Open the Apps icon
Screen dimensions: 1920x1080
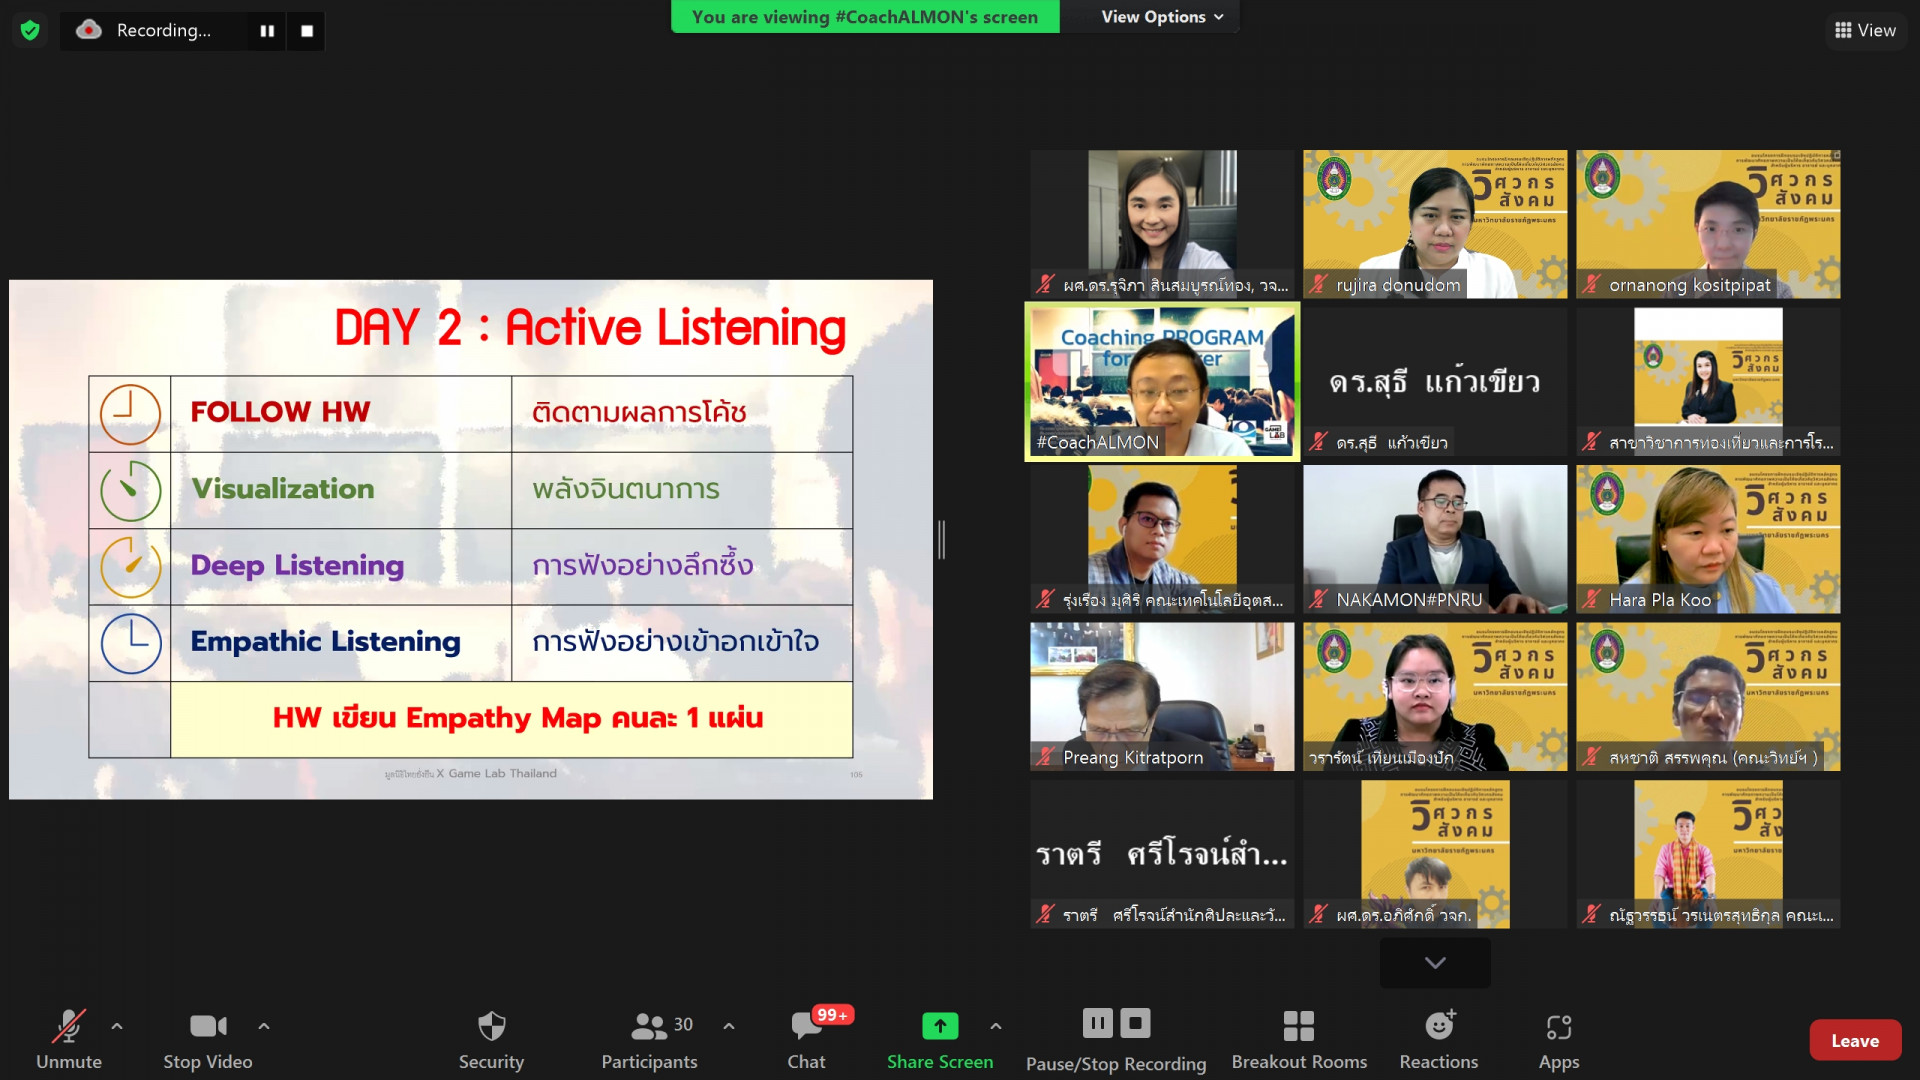pyautogui.click(x=1558, y=1027)
